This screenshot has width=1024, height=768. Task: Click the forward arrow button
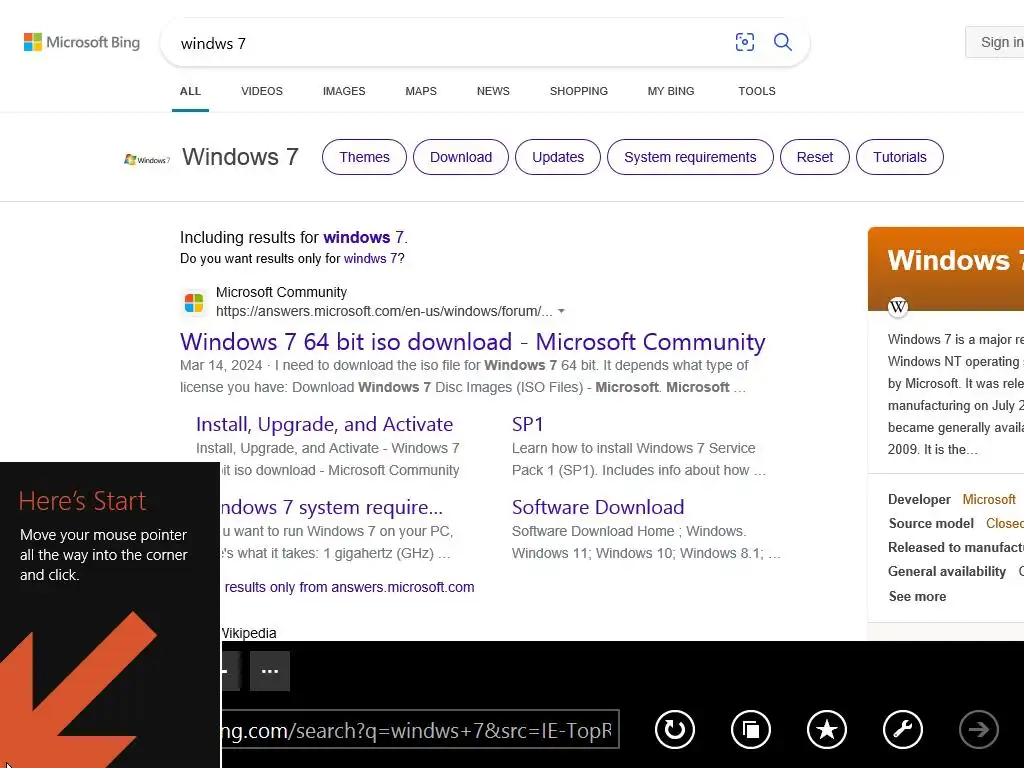click(978, 729)
